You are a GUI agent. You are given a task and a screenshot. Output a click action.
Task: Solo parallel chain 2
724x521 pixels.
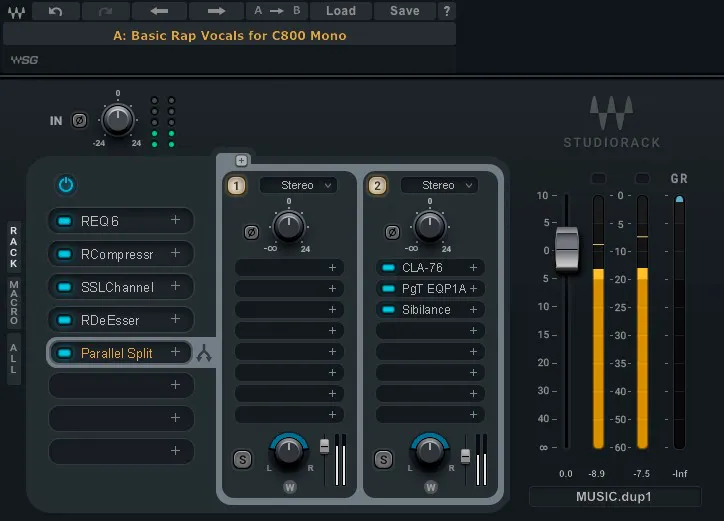(383, 460)
